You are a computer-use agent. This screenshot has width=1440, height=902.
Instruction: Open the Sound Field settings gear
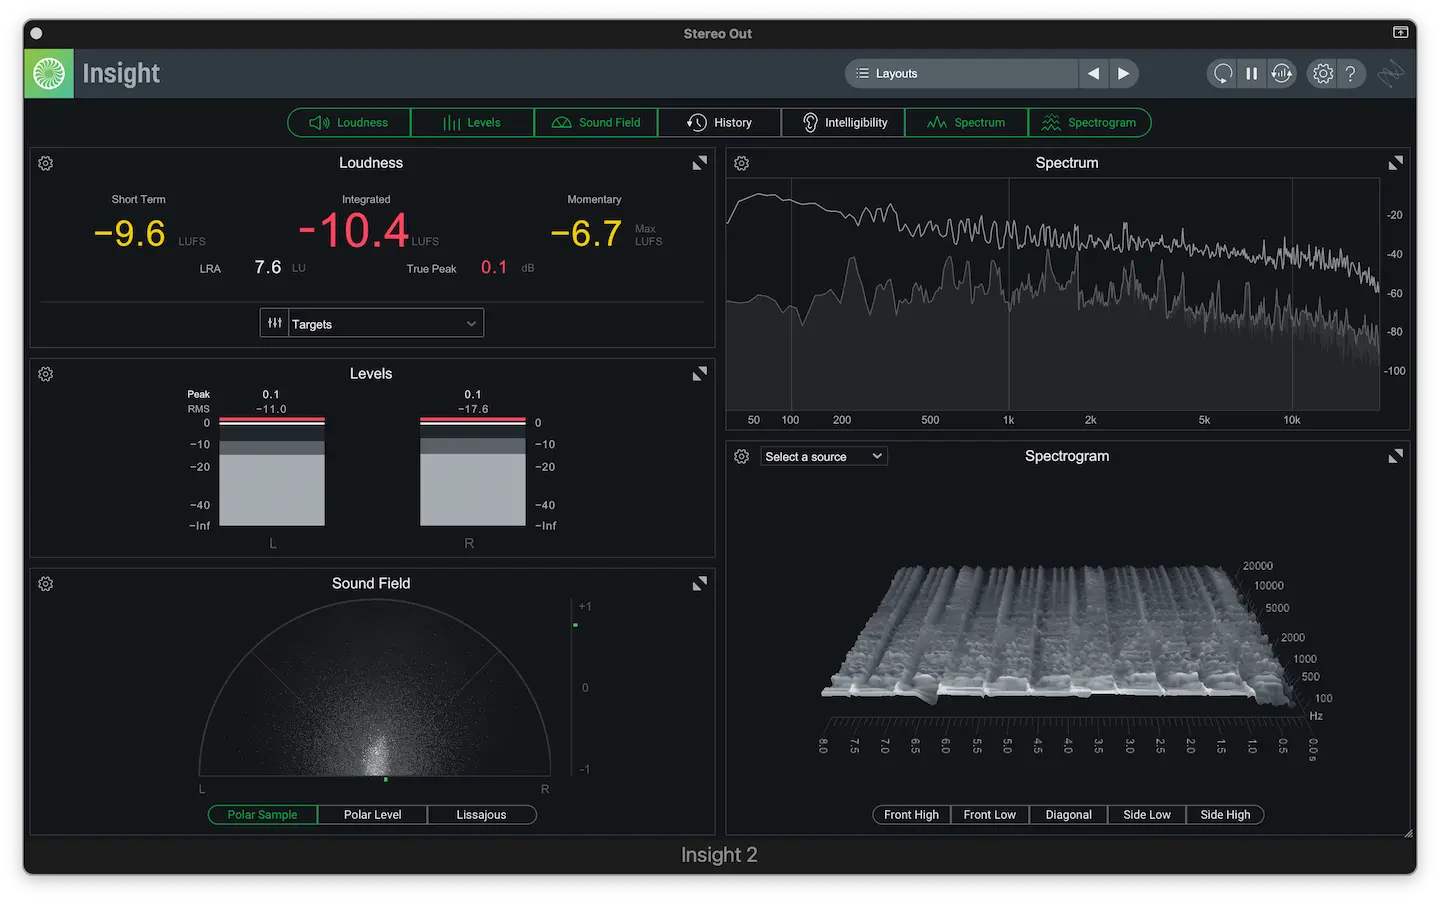point(46,584)
